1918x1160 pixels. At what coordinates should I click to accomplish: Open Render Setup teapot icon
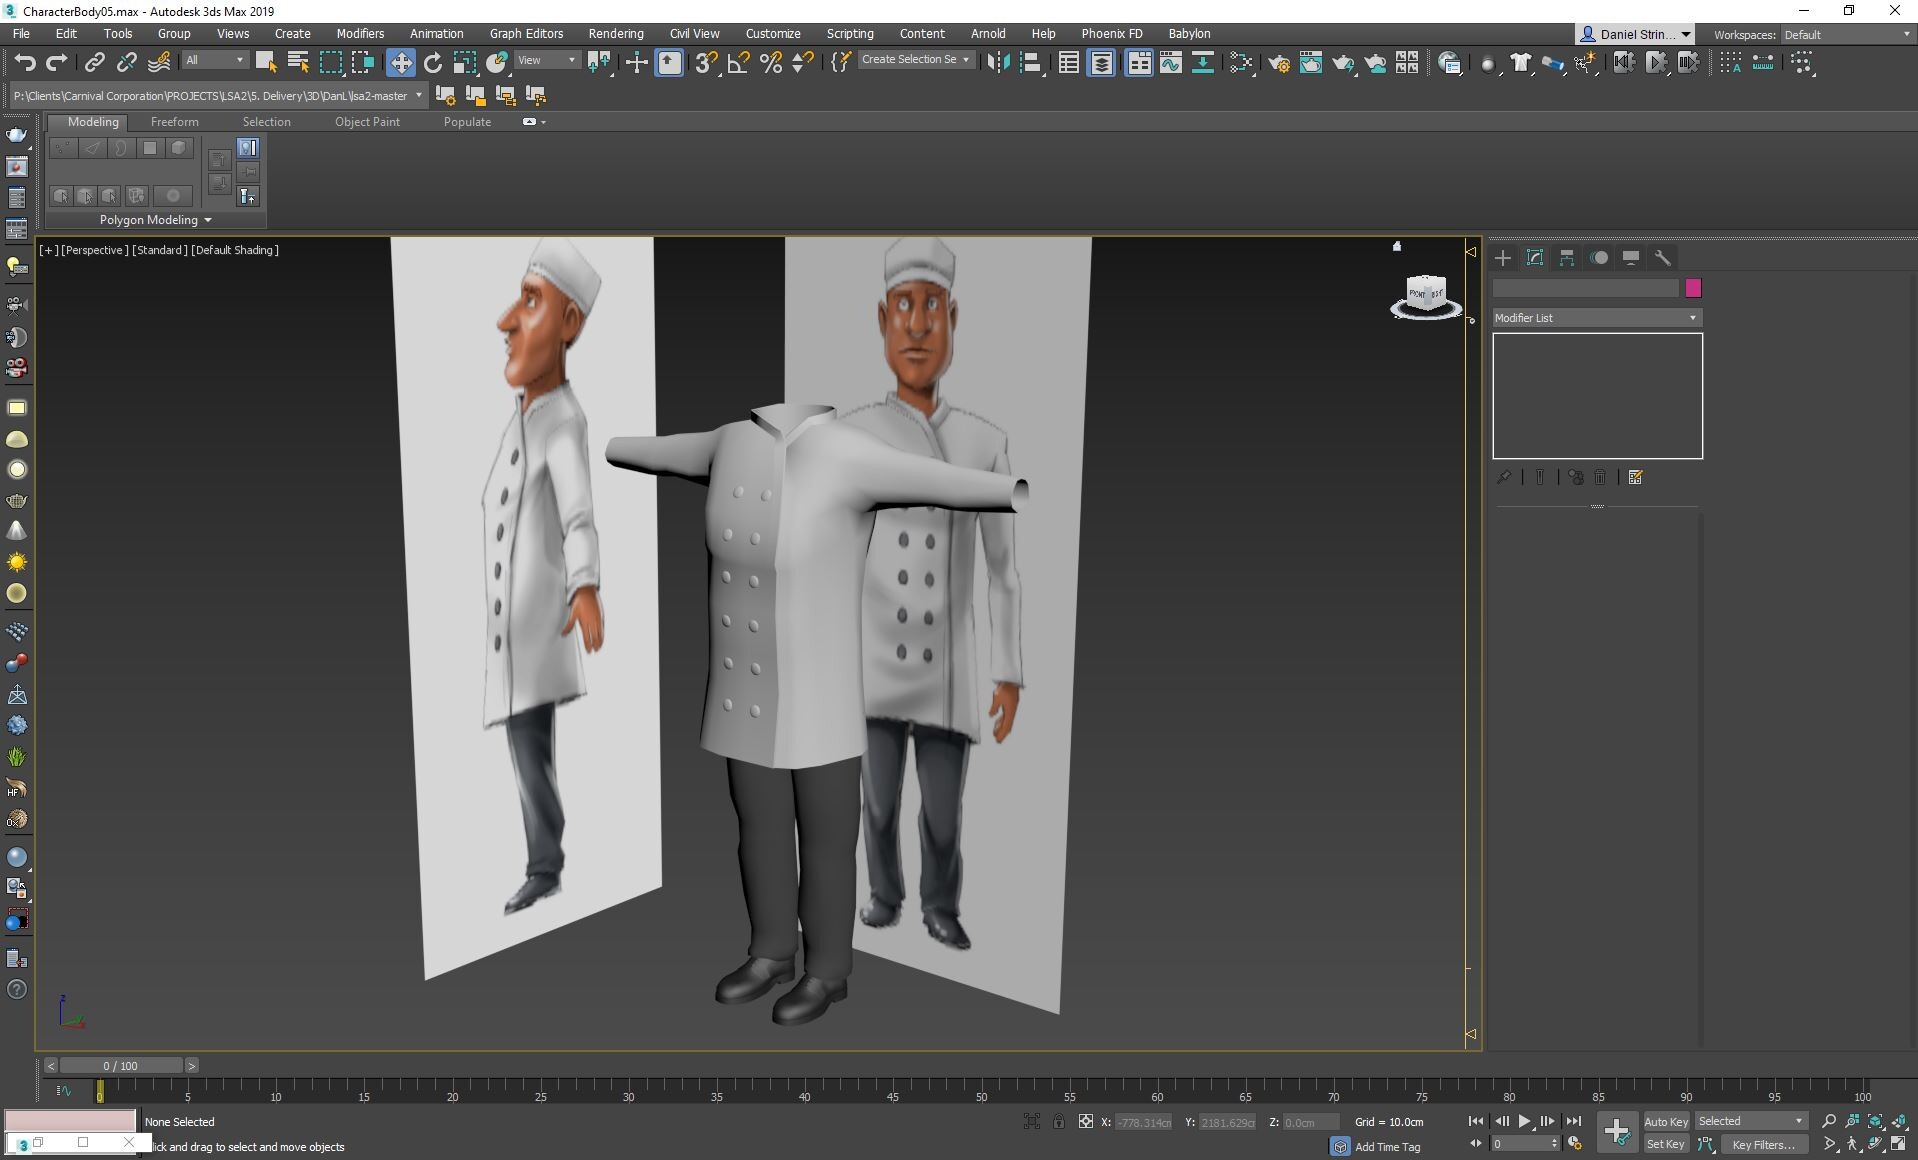1278,63
